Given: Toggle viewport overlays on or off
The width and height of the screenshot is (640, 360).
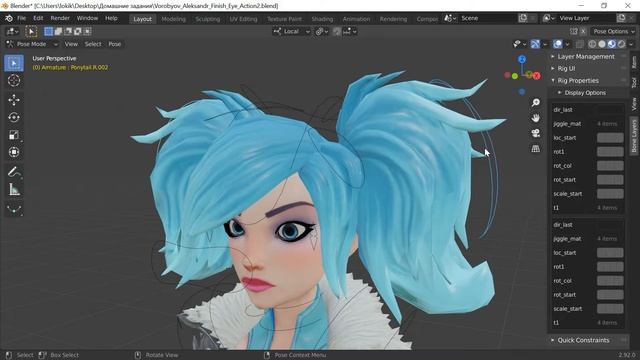Looking at the screenshot, I should 557,44.
